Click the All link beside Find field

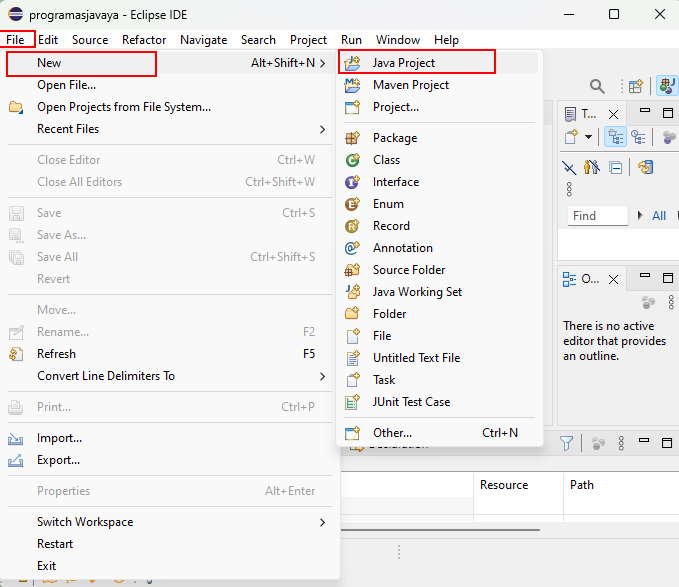click(659, 215)
